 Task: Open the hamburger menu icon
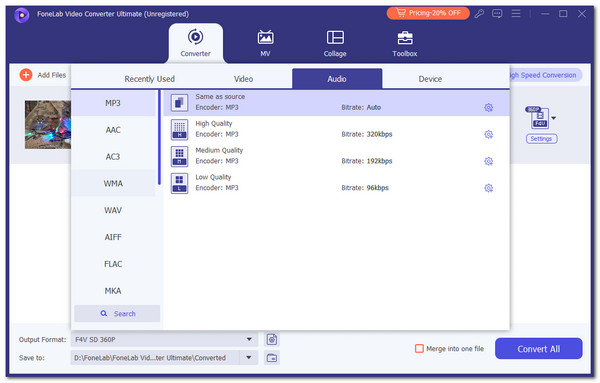tap(516, 14)
